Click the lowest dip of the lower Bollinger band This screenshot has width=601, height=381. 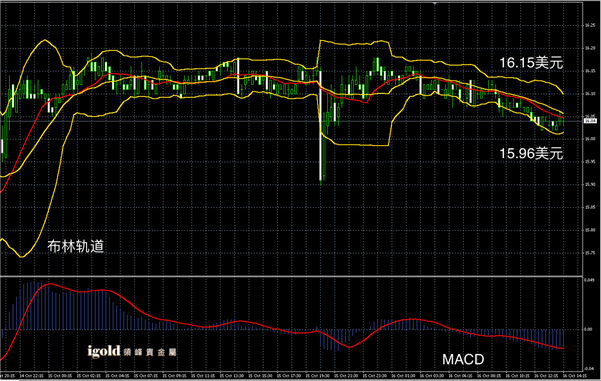(x=22, y=256)
